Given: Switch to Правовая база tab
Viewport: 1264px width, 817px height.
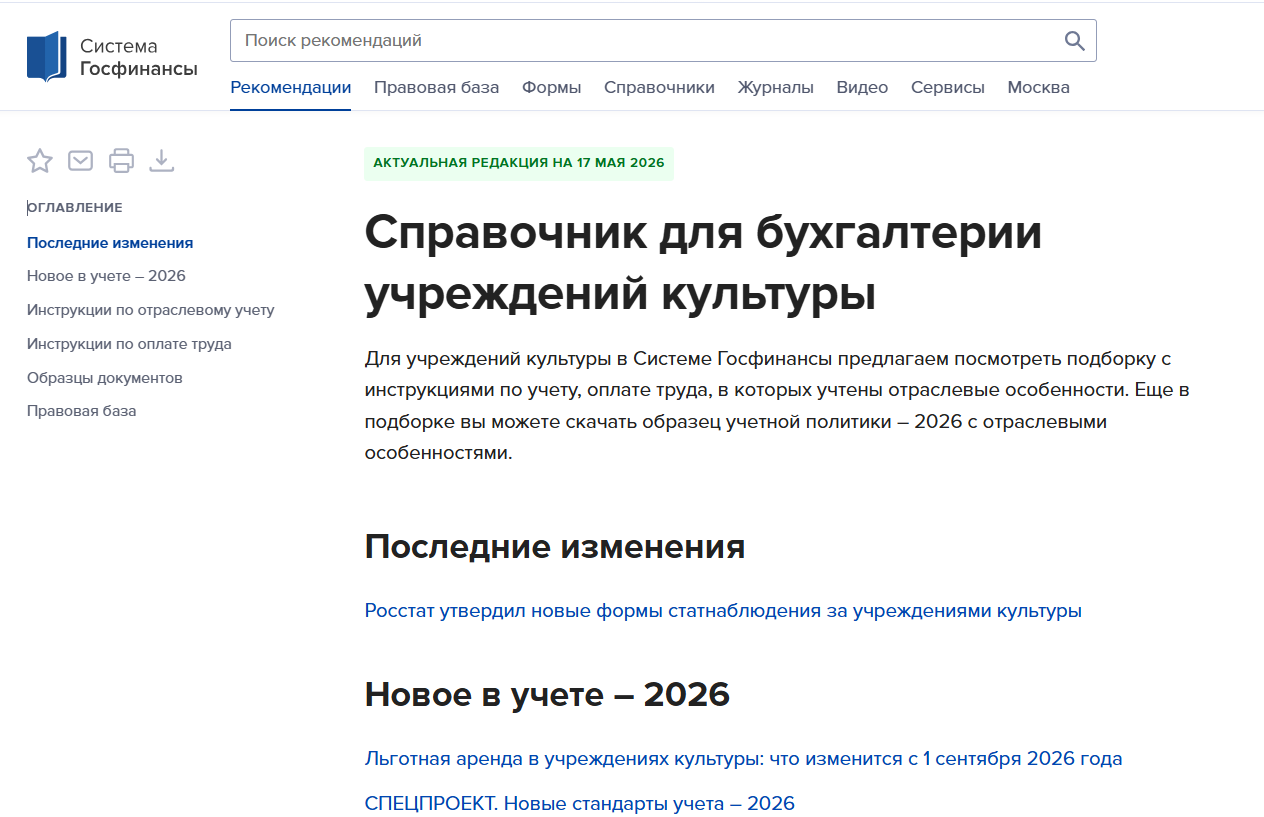Looking at the screenshot, I should coord(437,88).
